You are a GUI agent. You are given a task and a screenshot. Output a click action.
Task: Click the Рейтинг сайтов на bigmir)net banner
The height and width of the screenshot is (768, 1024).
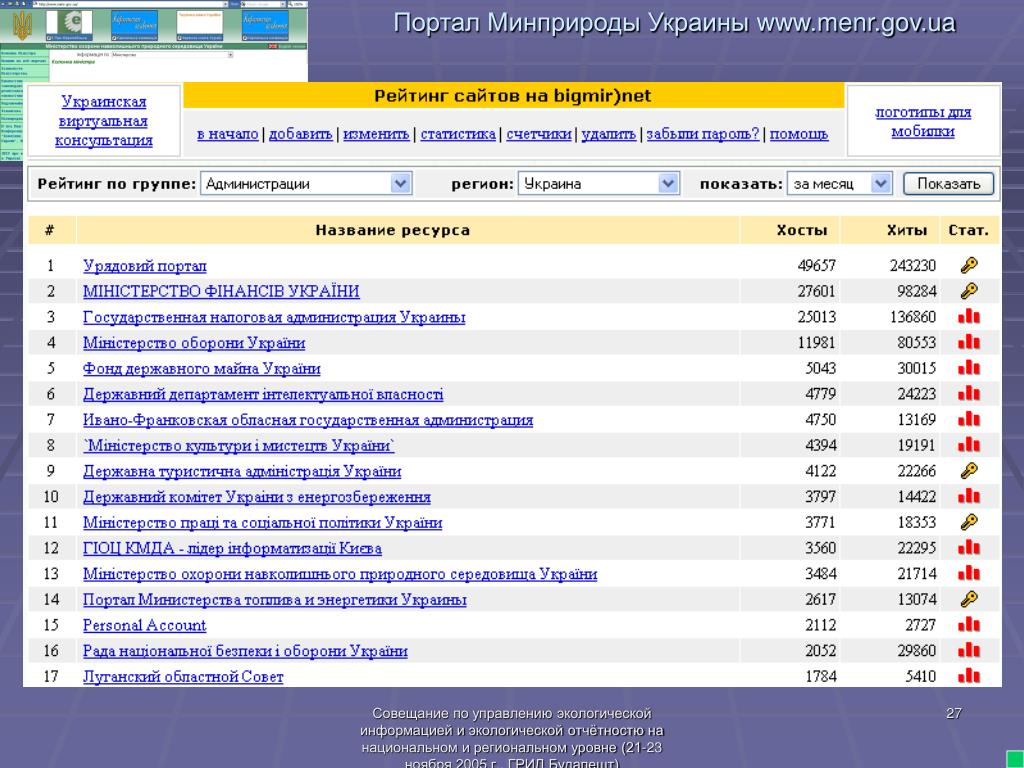point(513,96)
